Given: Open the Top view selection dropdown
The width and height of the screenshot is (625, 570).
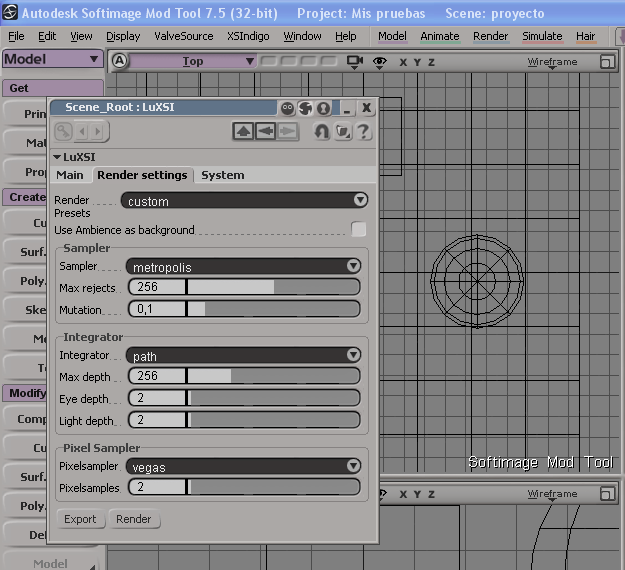Looking at the screenshot, I should pyautogui.click(x=192, y=61).
